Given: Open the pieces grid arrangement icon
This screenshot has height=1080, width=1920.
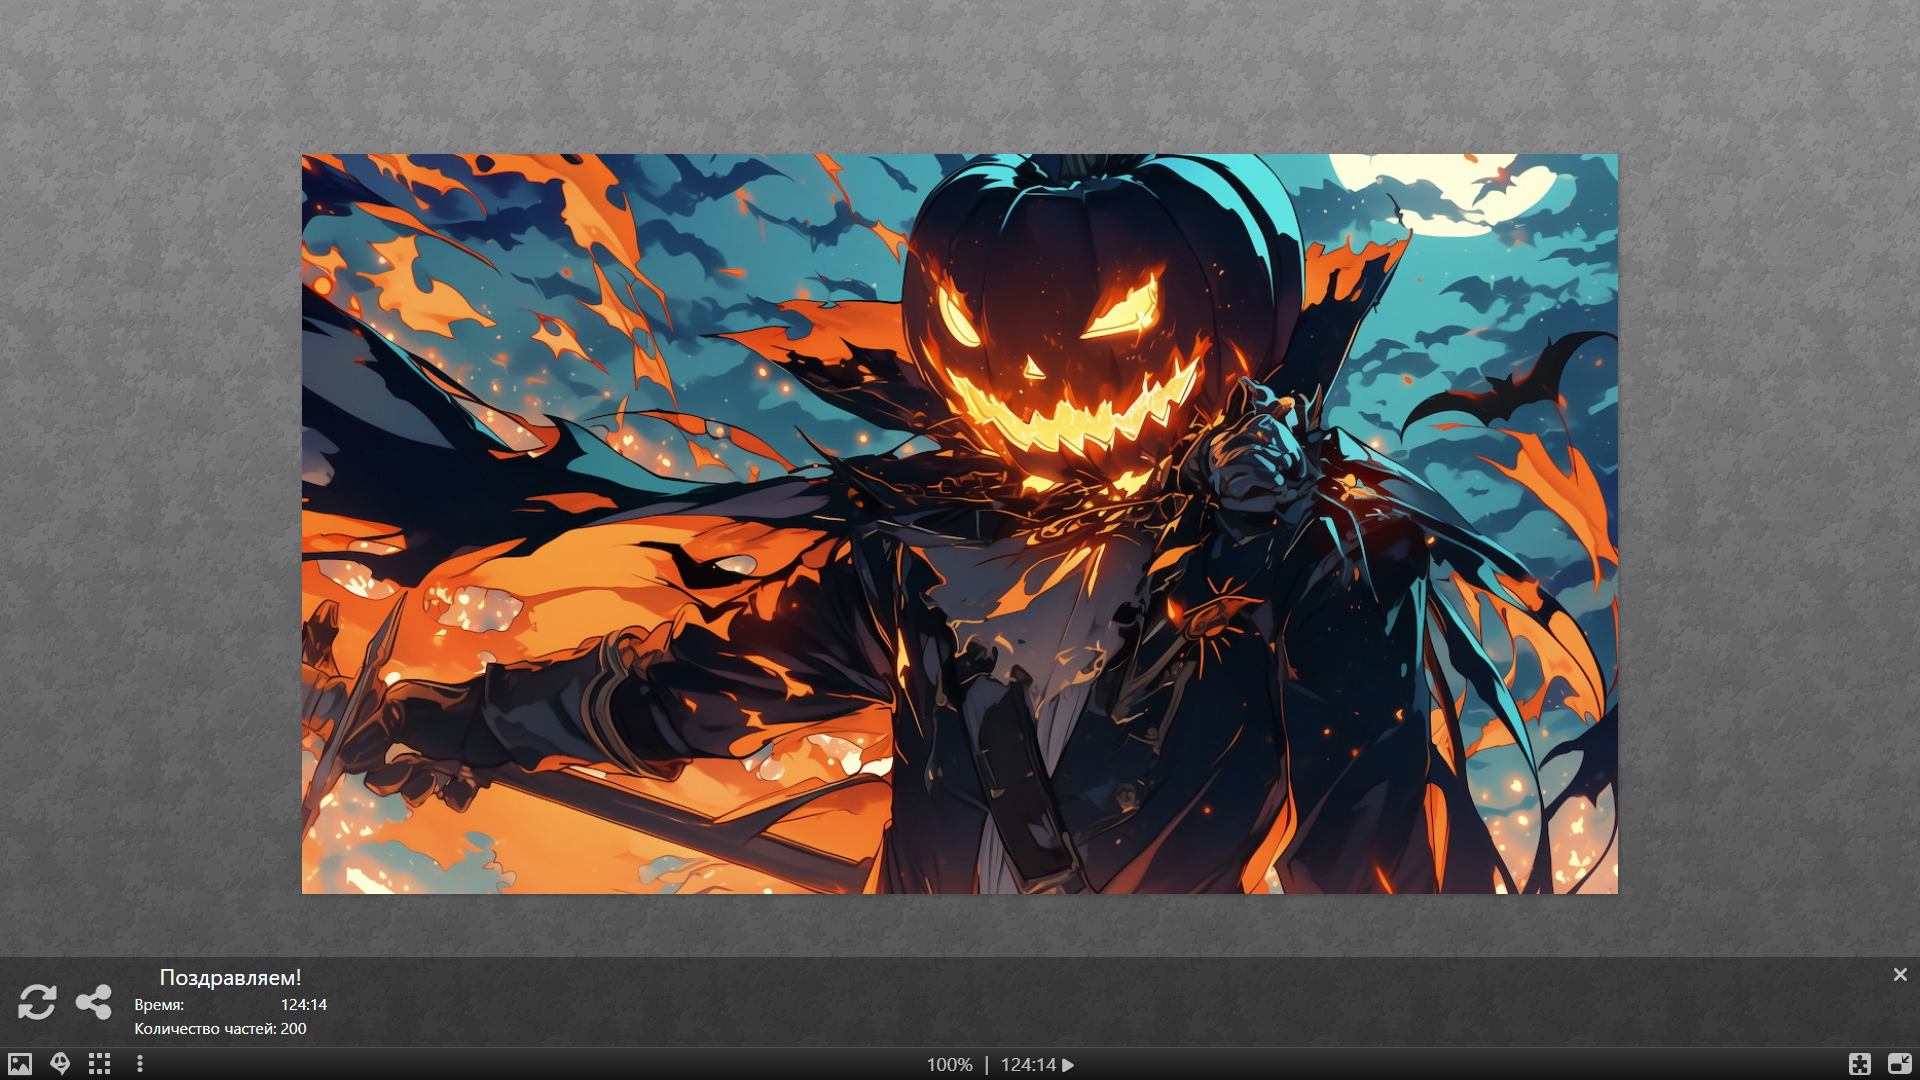Looking at the screenshot, I should click(x=99, y=1064).
